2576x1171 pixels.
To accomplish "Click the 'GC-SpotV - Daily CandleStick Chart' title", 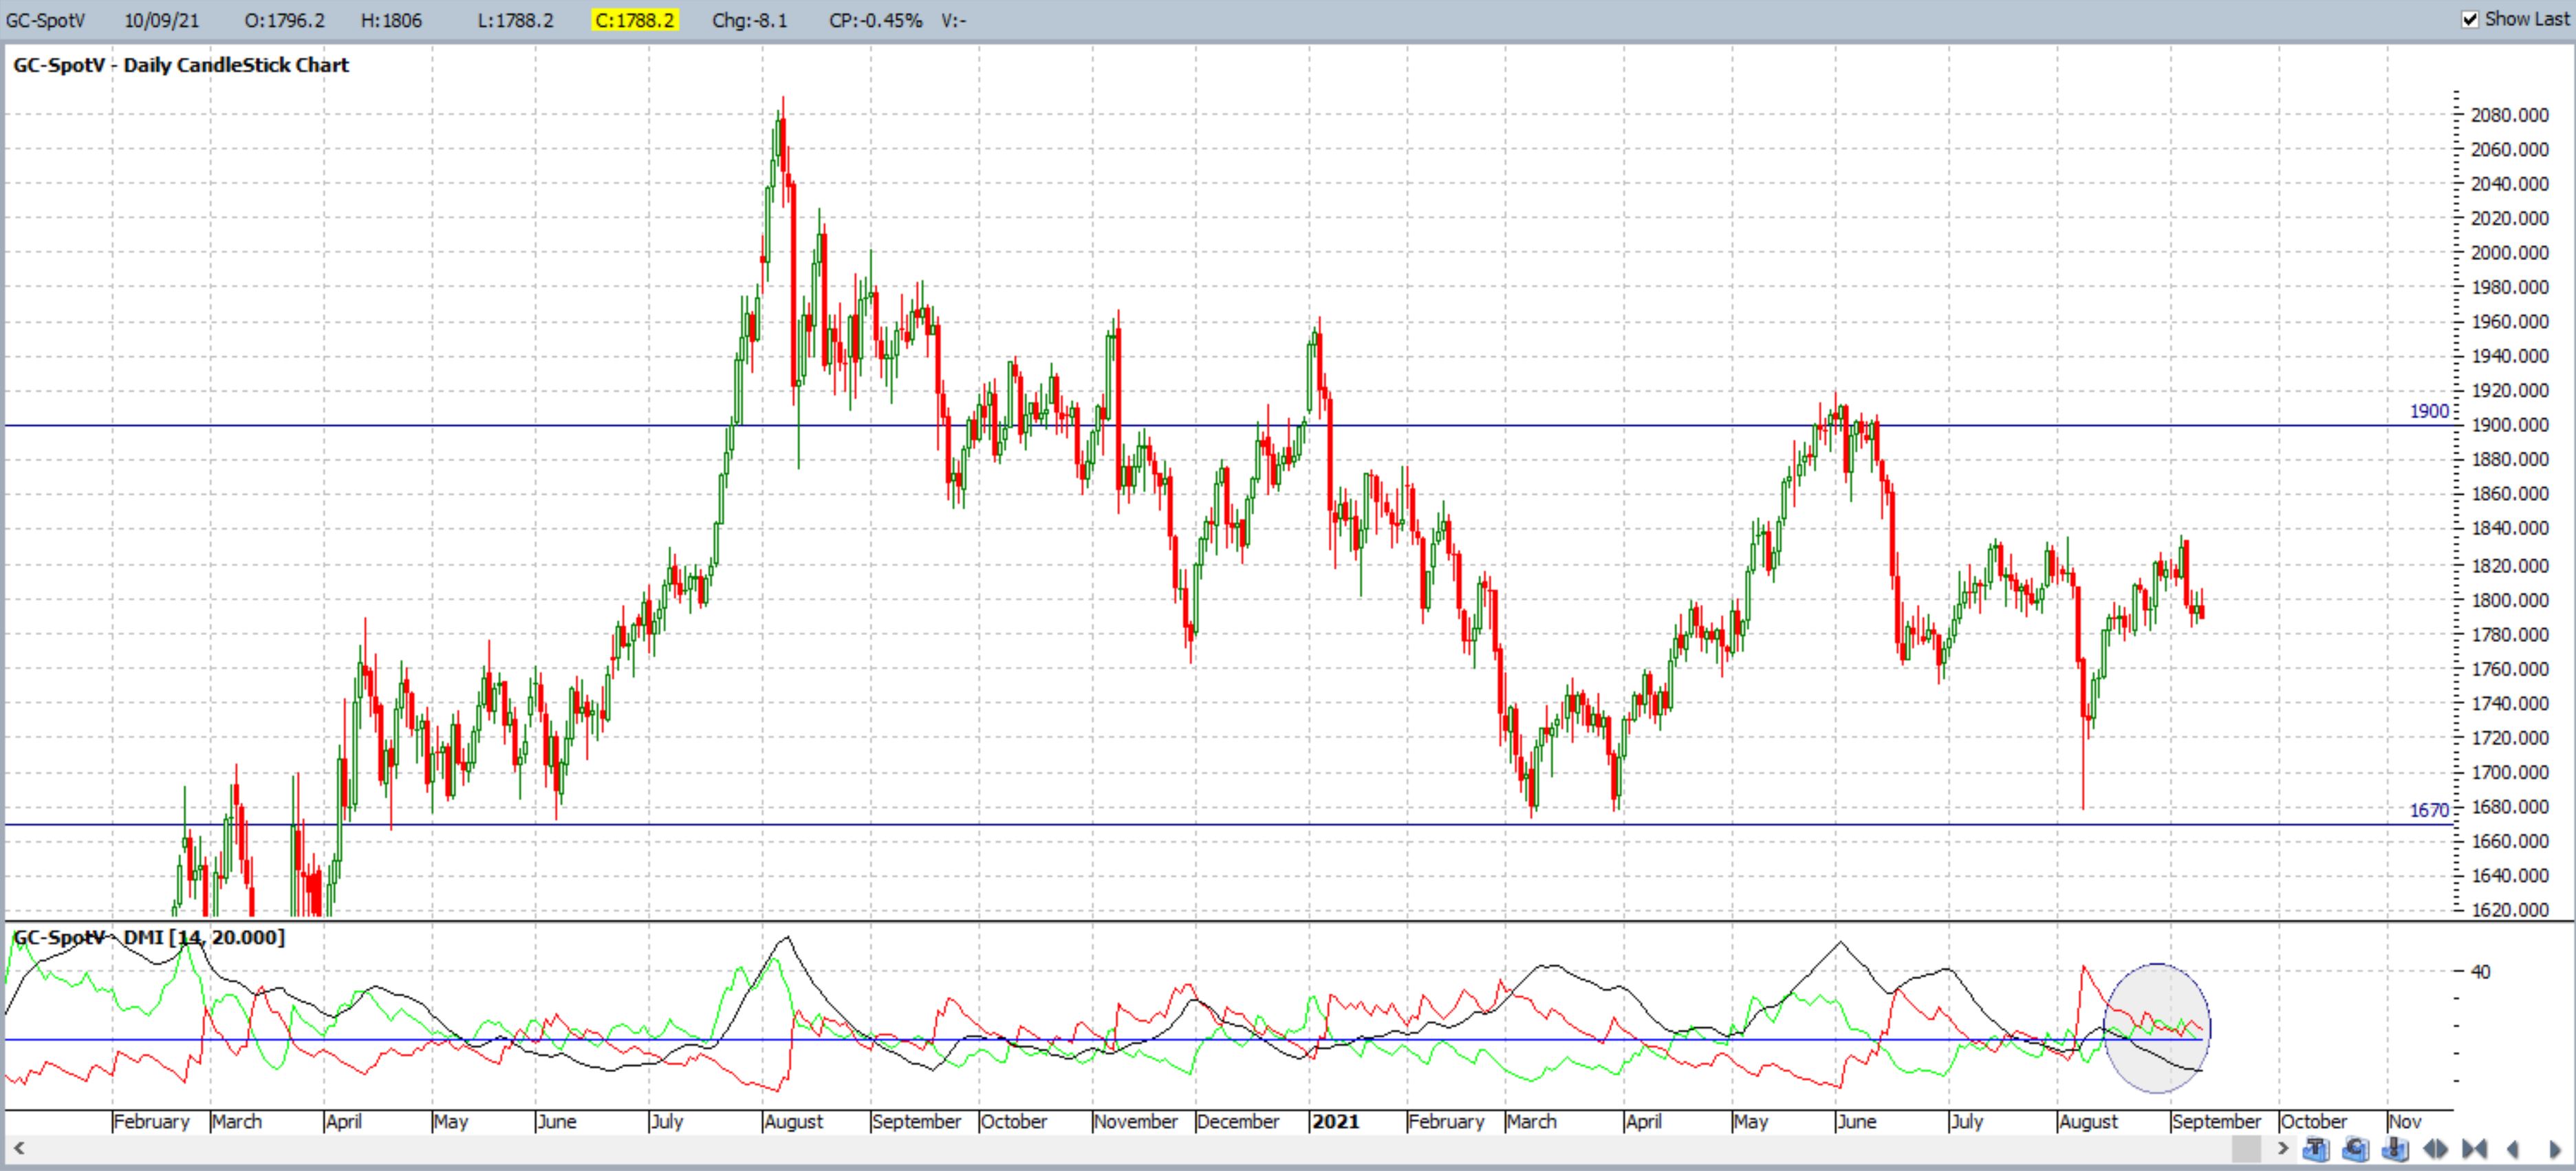I will tap(181, 65).
